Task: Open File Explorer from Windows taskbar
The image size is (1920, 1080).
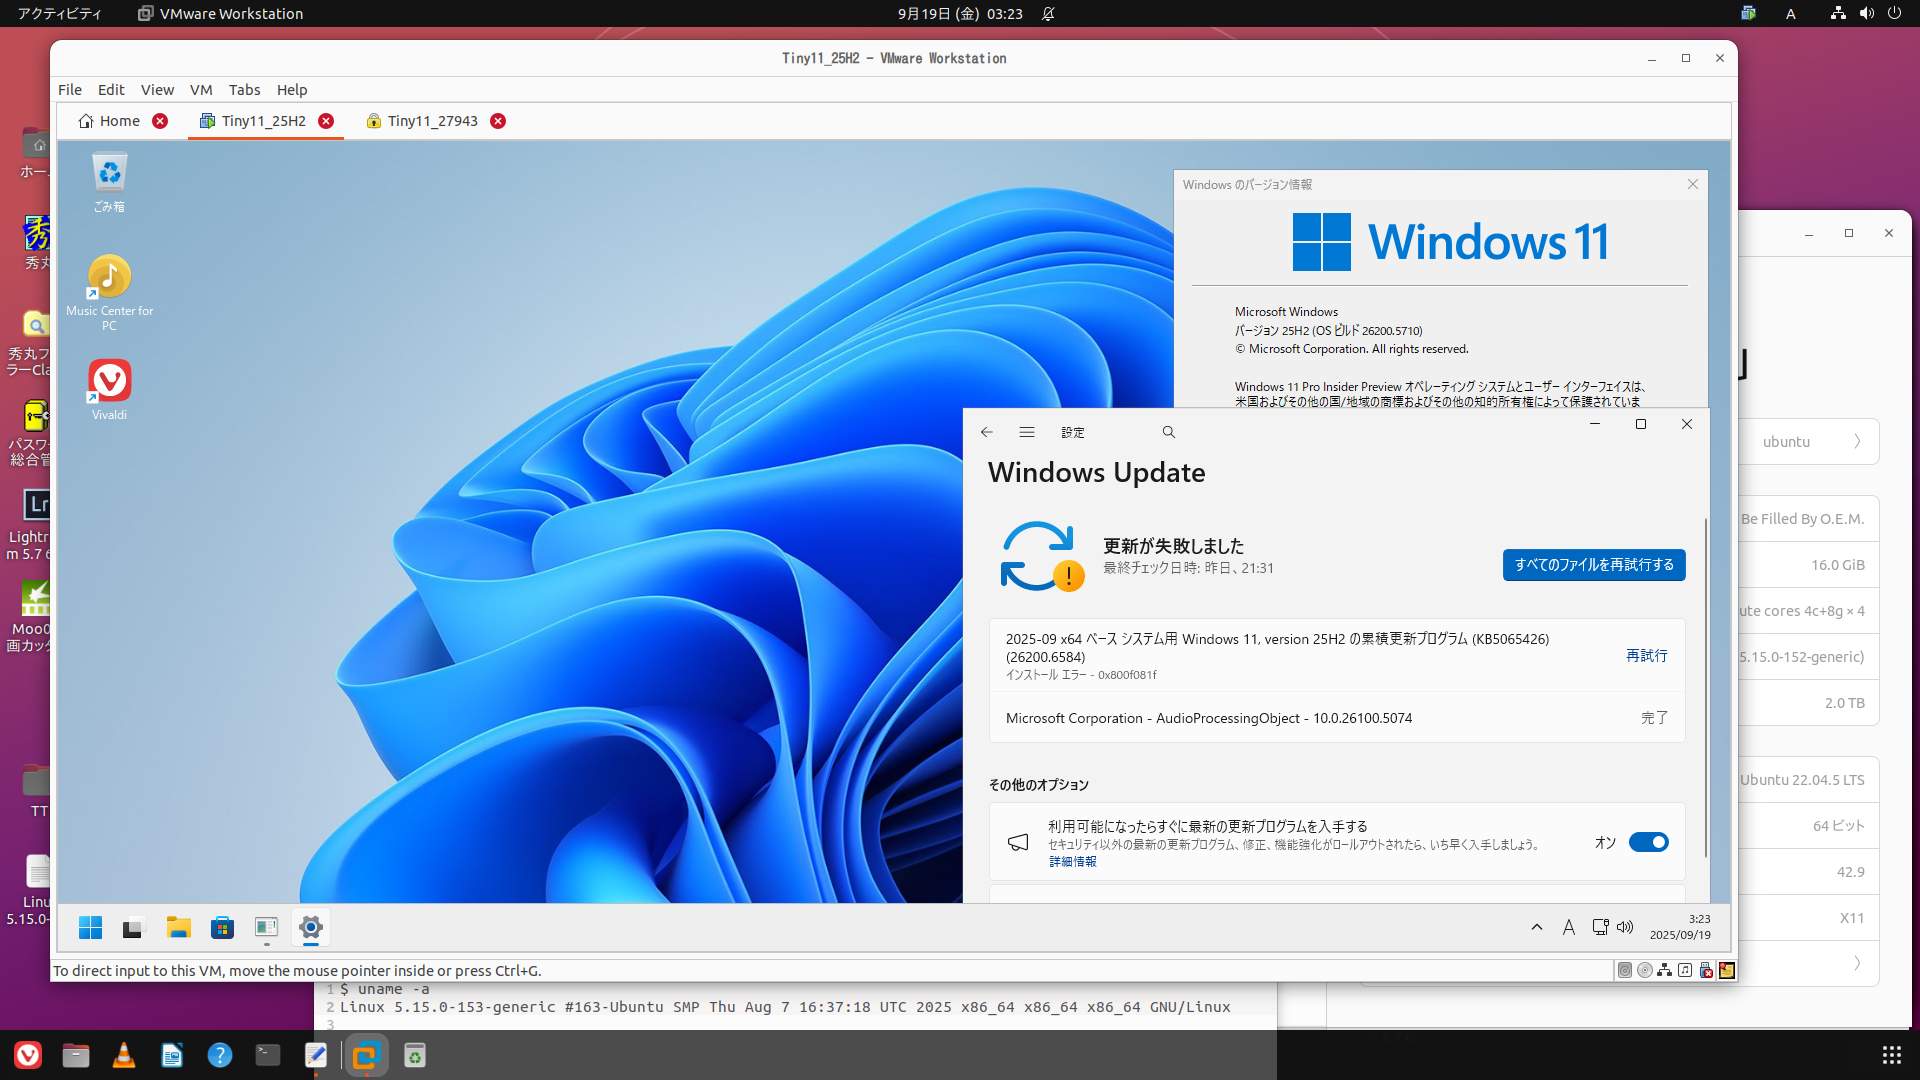Action: pos(178,928)
